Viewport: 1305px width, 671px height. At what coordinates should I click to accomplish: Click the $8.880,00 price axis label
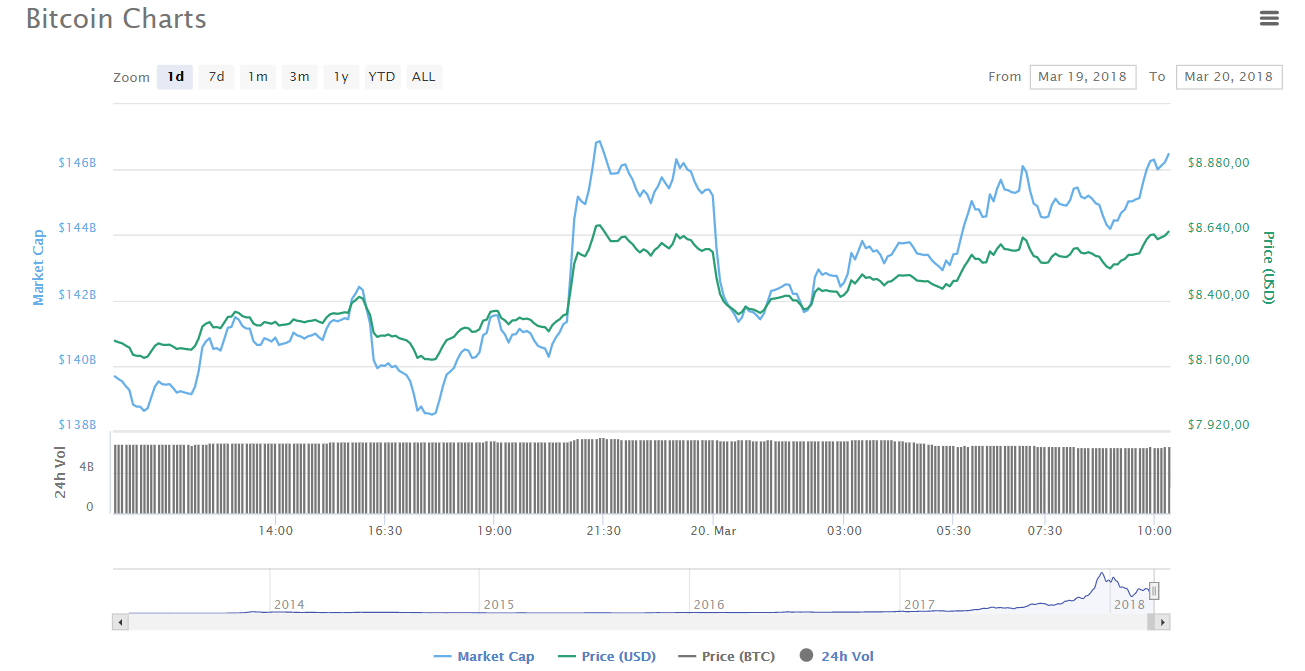tap(1219, 162)
